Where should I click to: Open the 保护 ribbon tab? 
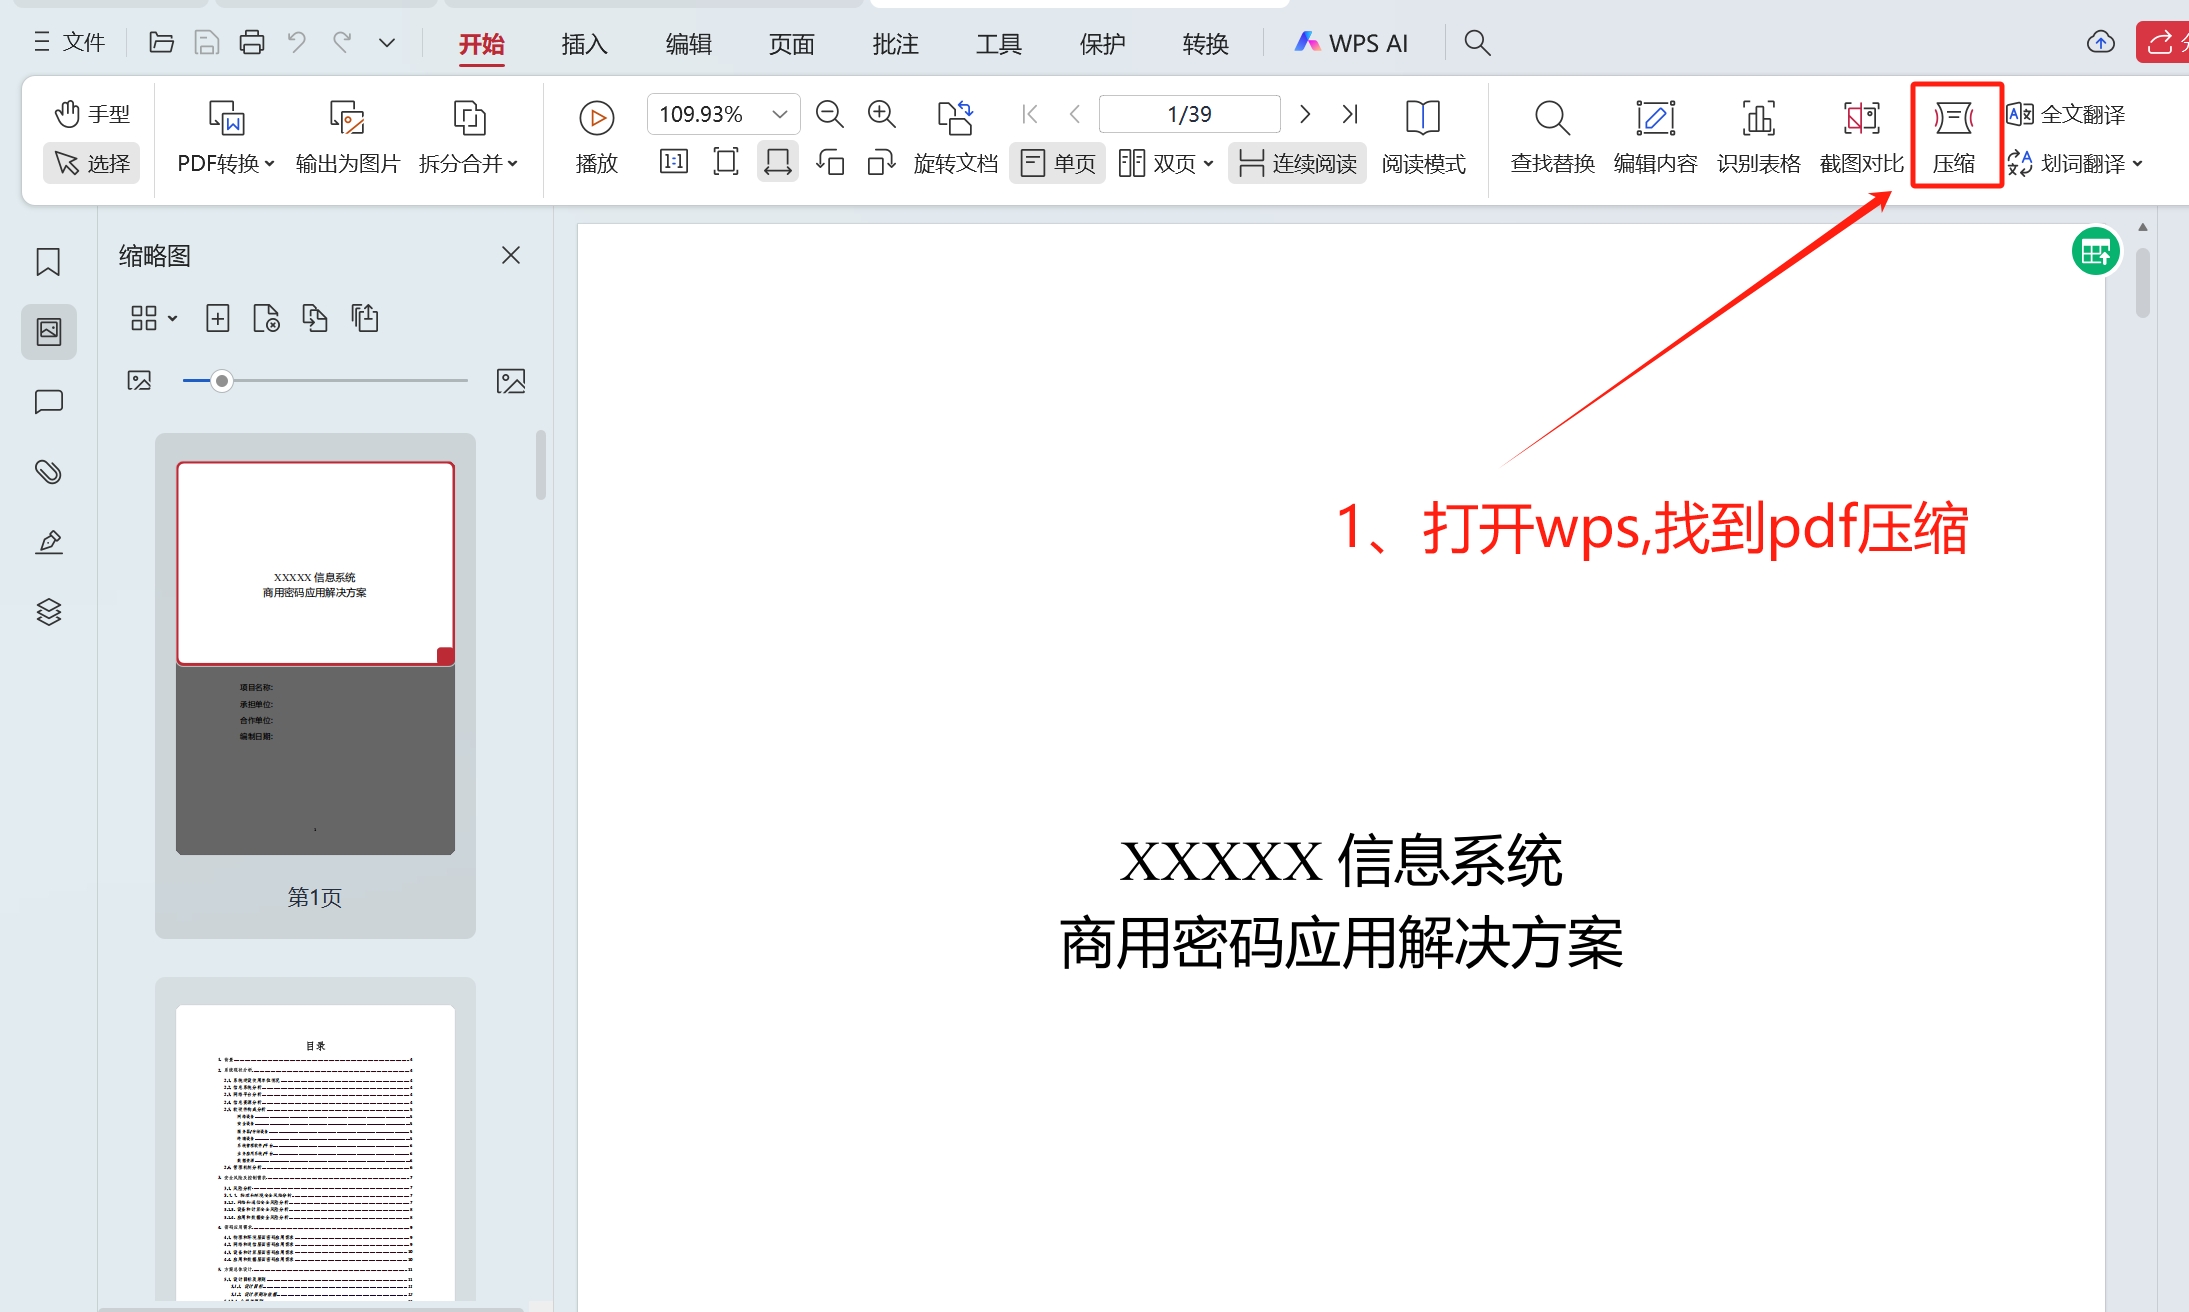pyautogui.click(x=1102, y=44)
